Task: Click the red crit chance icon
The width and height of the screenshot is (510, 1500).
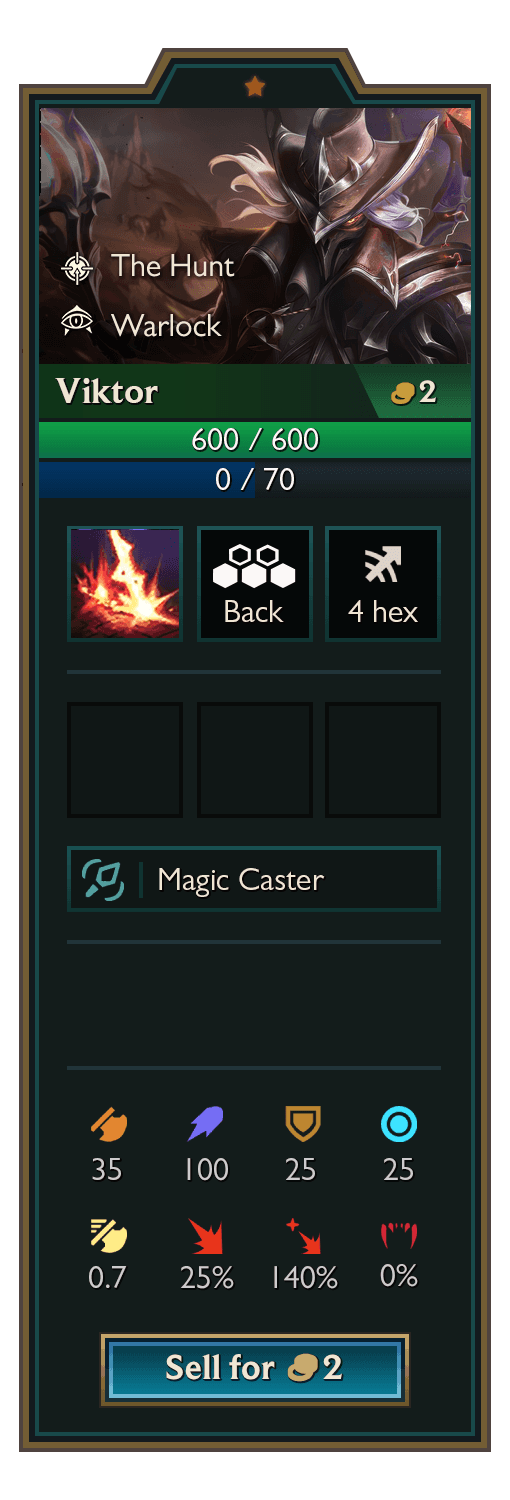Action: click(x=206, y=1236)
